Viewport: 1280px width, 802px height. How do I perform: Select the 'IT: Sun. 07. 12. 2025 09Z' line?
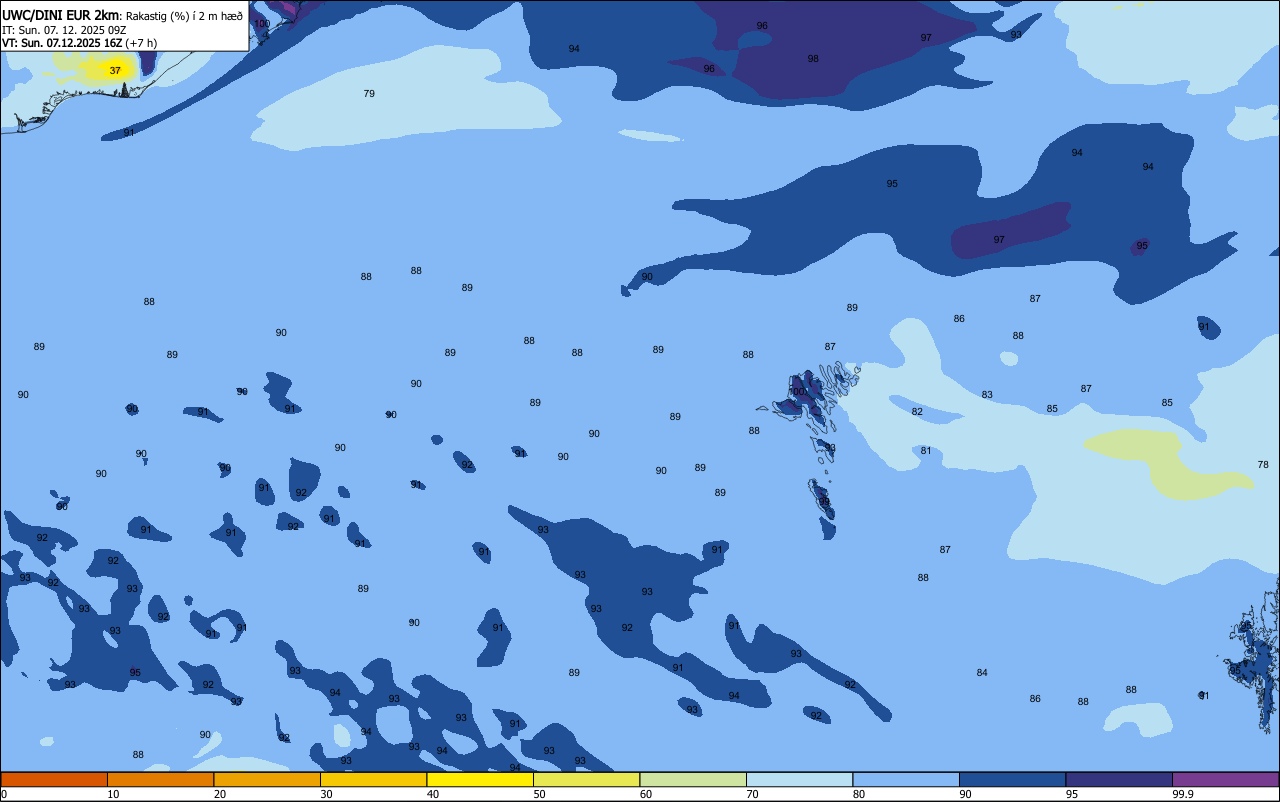point(64,30)
